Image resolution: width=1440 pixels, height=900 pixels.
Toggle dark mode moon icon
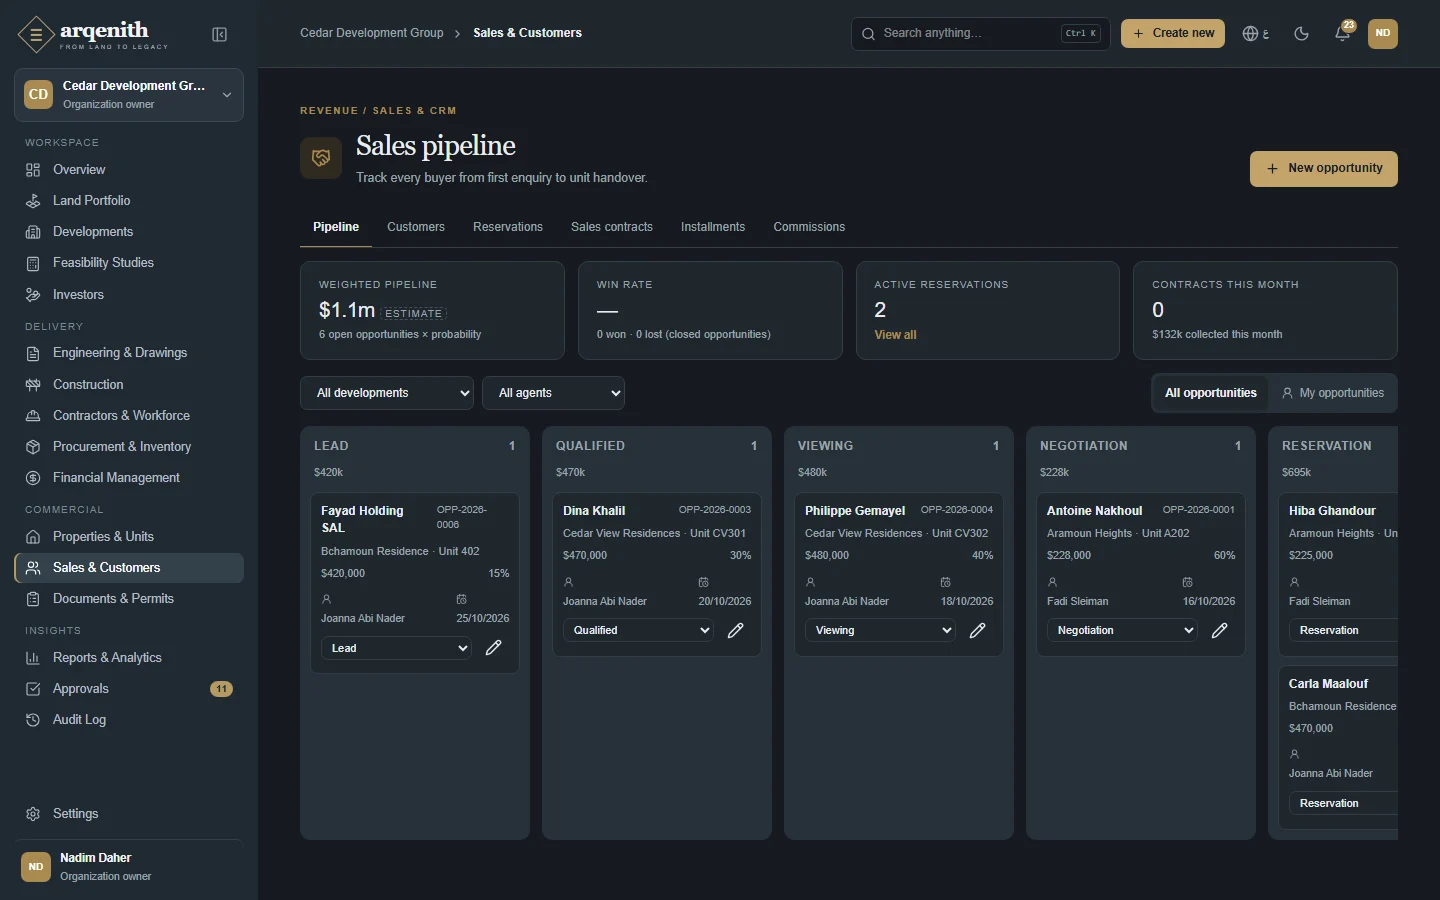point(1301,34)
